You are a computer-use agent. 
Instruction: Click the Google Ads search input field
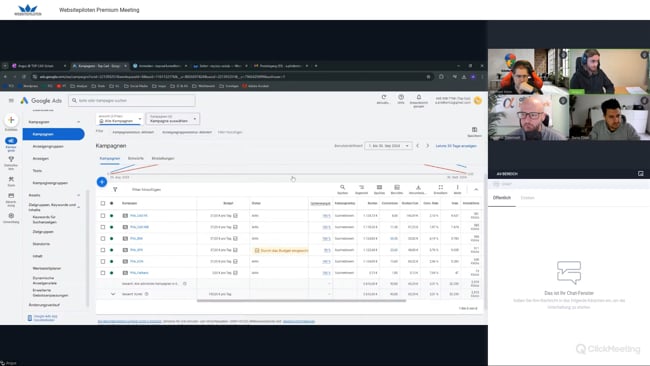point(132,100)
